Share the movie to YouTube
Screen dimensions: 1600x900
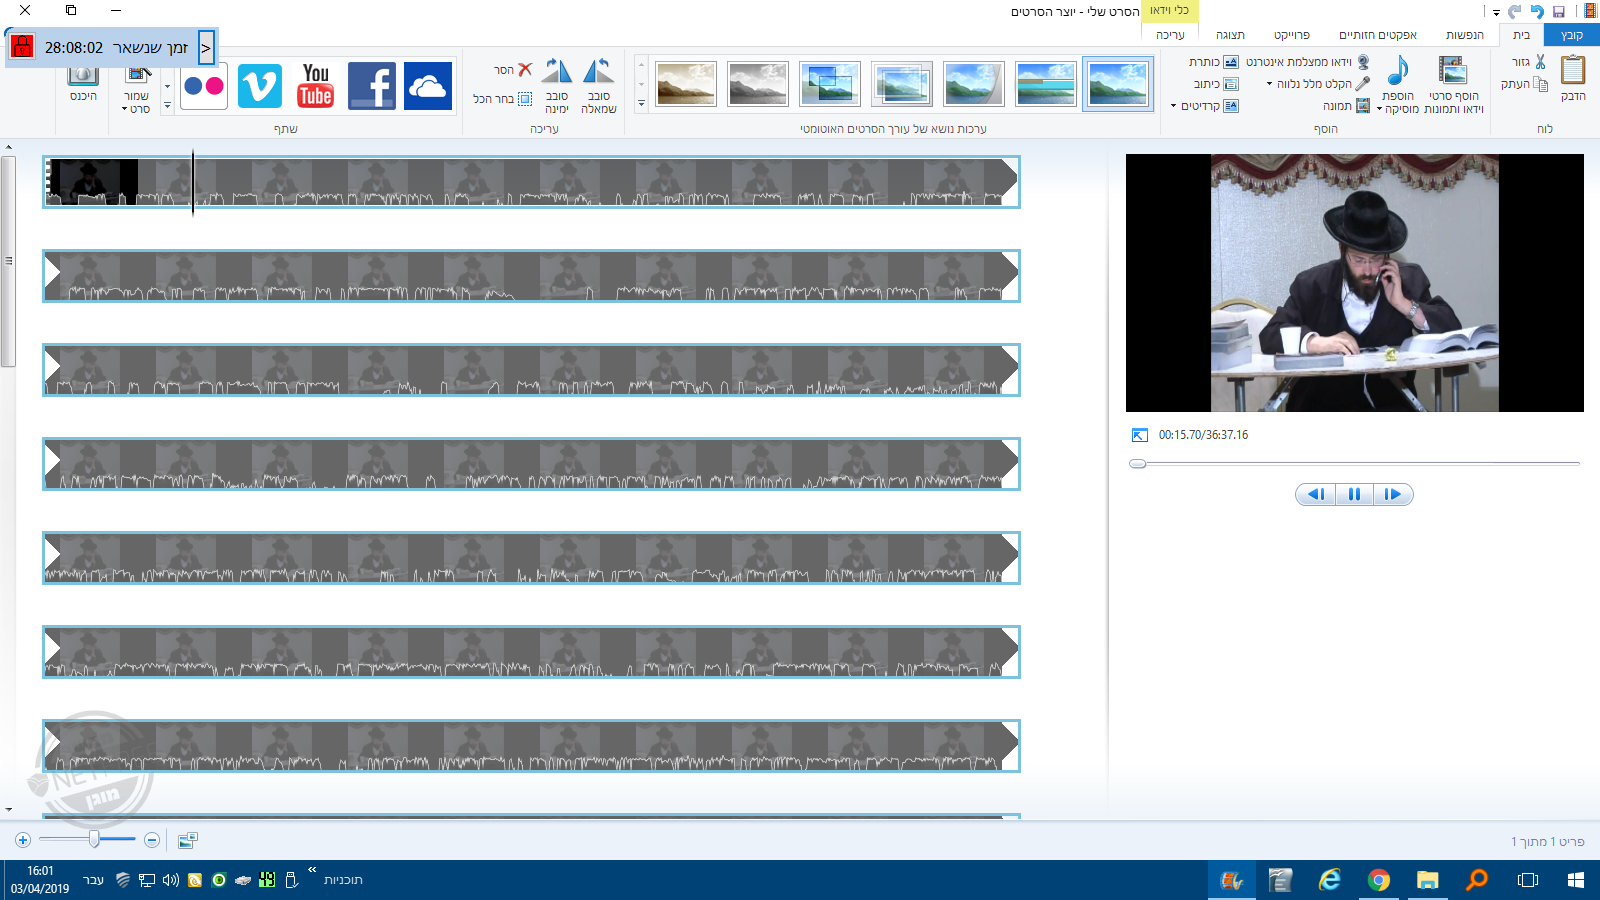tap(316, 86)
